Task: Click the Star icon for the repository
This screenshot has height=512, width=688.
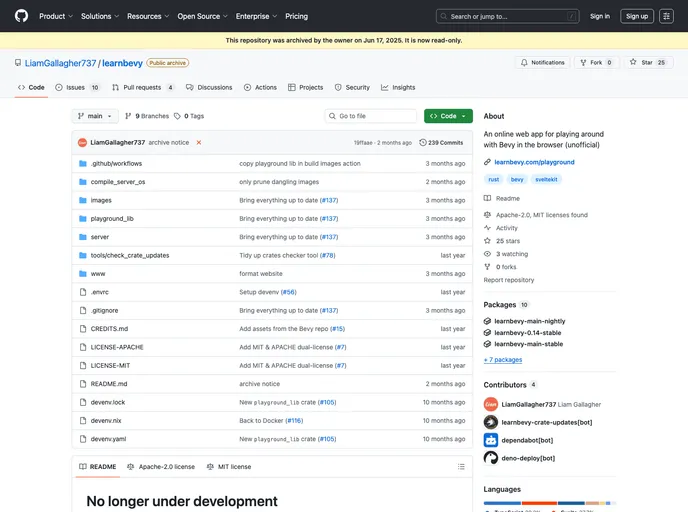Action: (633, 62)
